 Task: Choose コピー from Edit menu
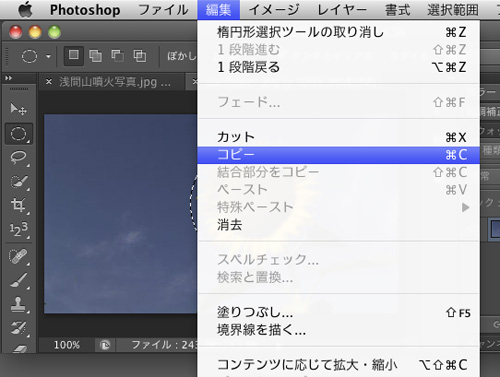(x=338, y=155)
